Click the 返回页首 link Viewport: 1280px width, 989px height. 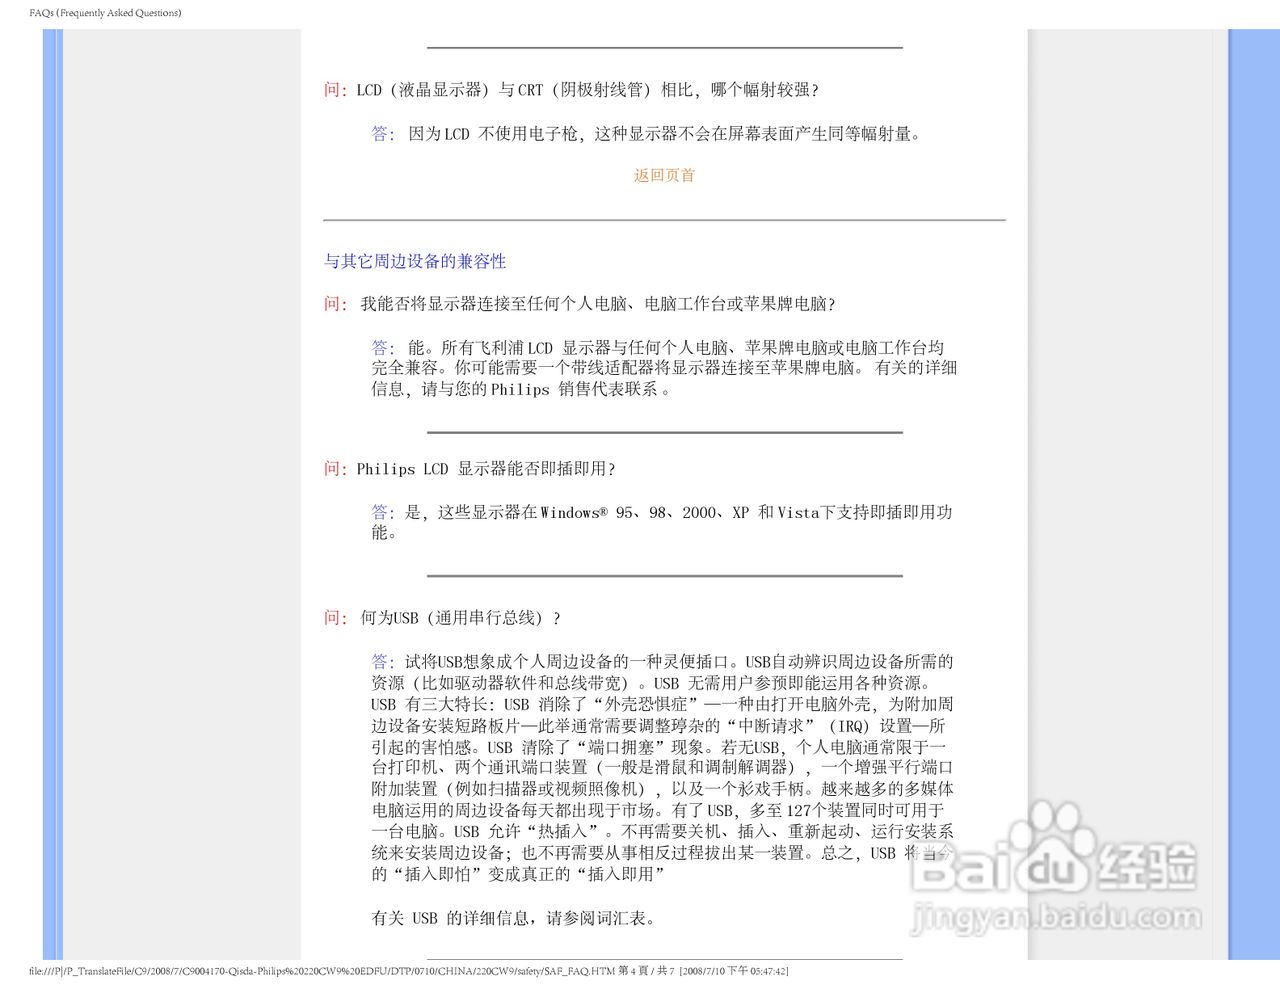point(664,175)
